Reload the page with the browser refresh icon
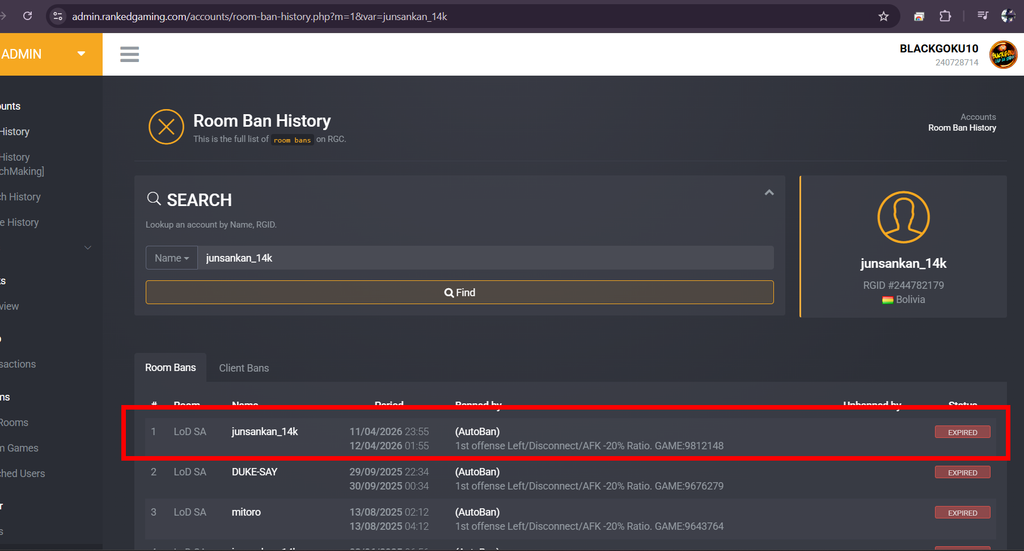 (x=27, y=16)
